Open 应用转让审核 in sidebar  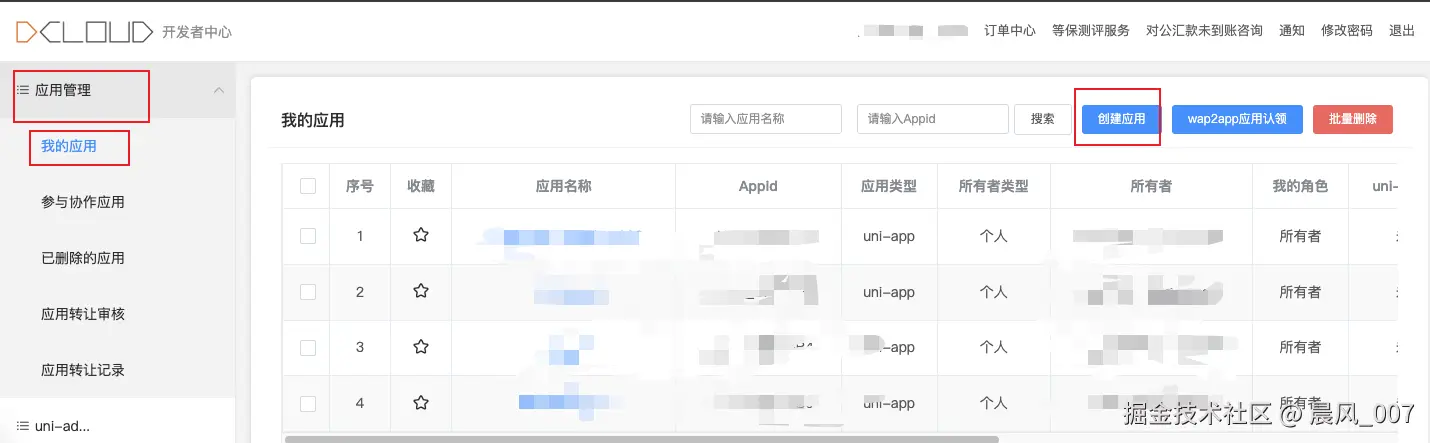tap(83, 314)
